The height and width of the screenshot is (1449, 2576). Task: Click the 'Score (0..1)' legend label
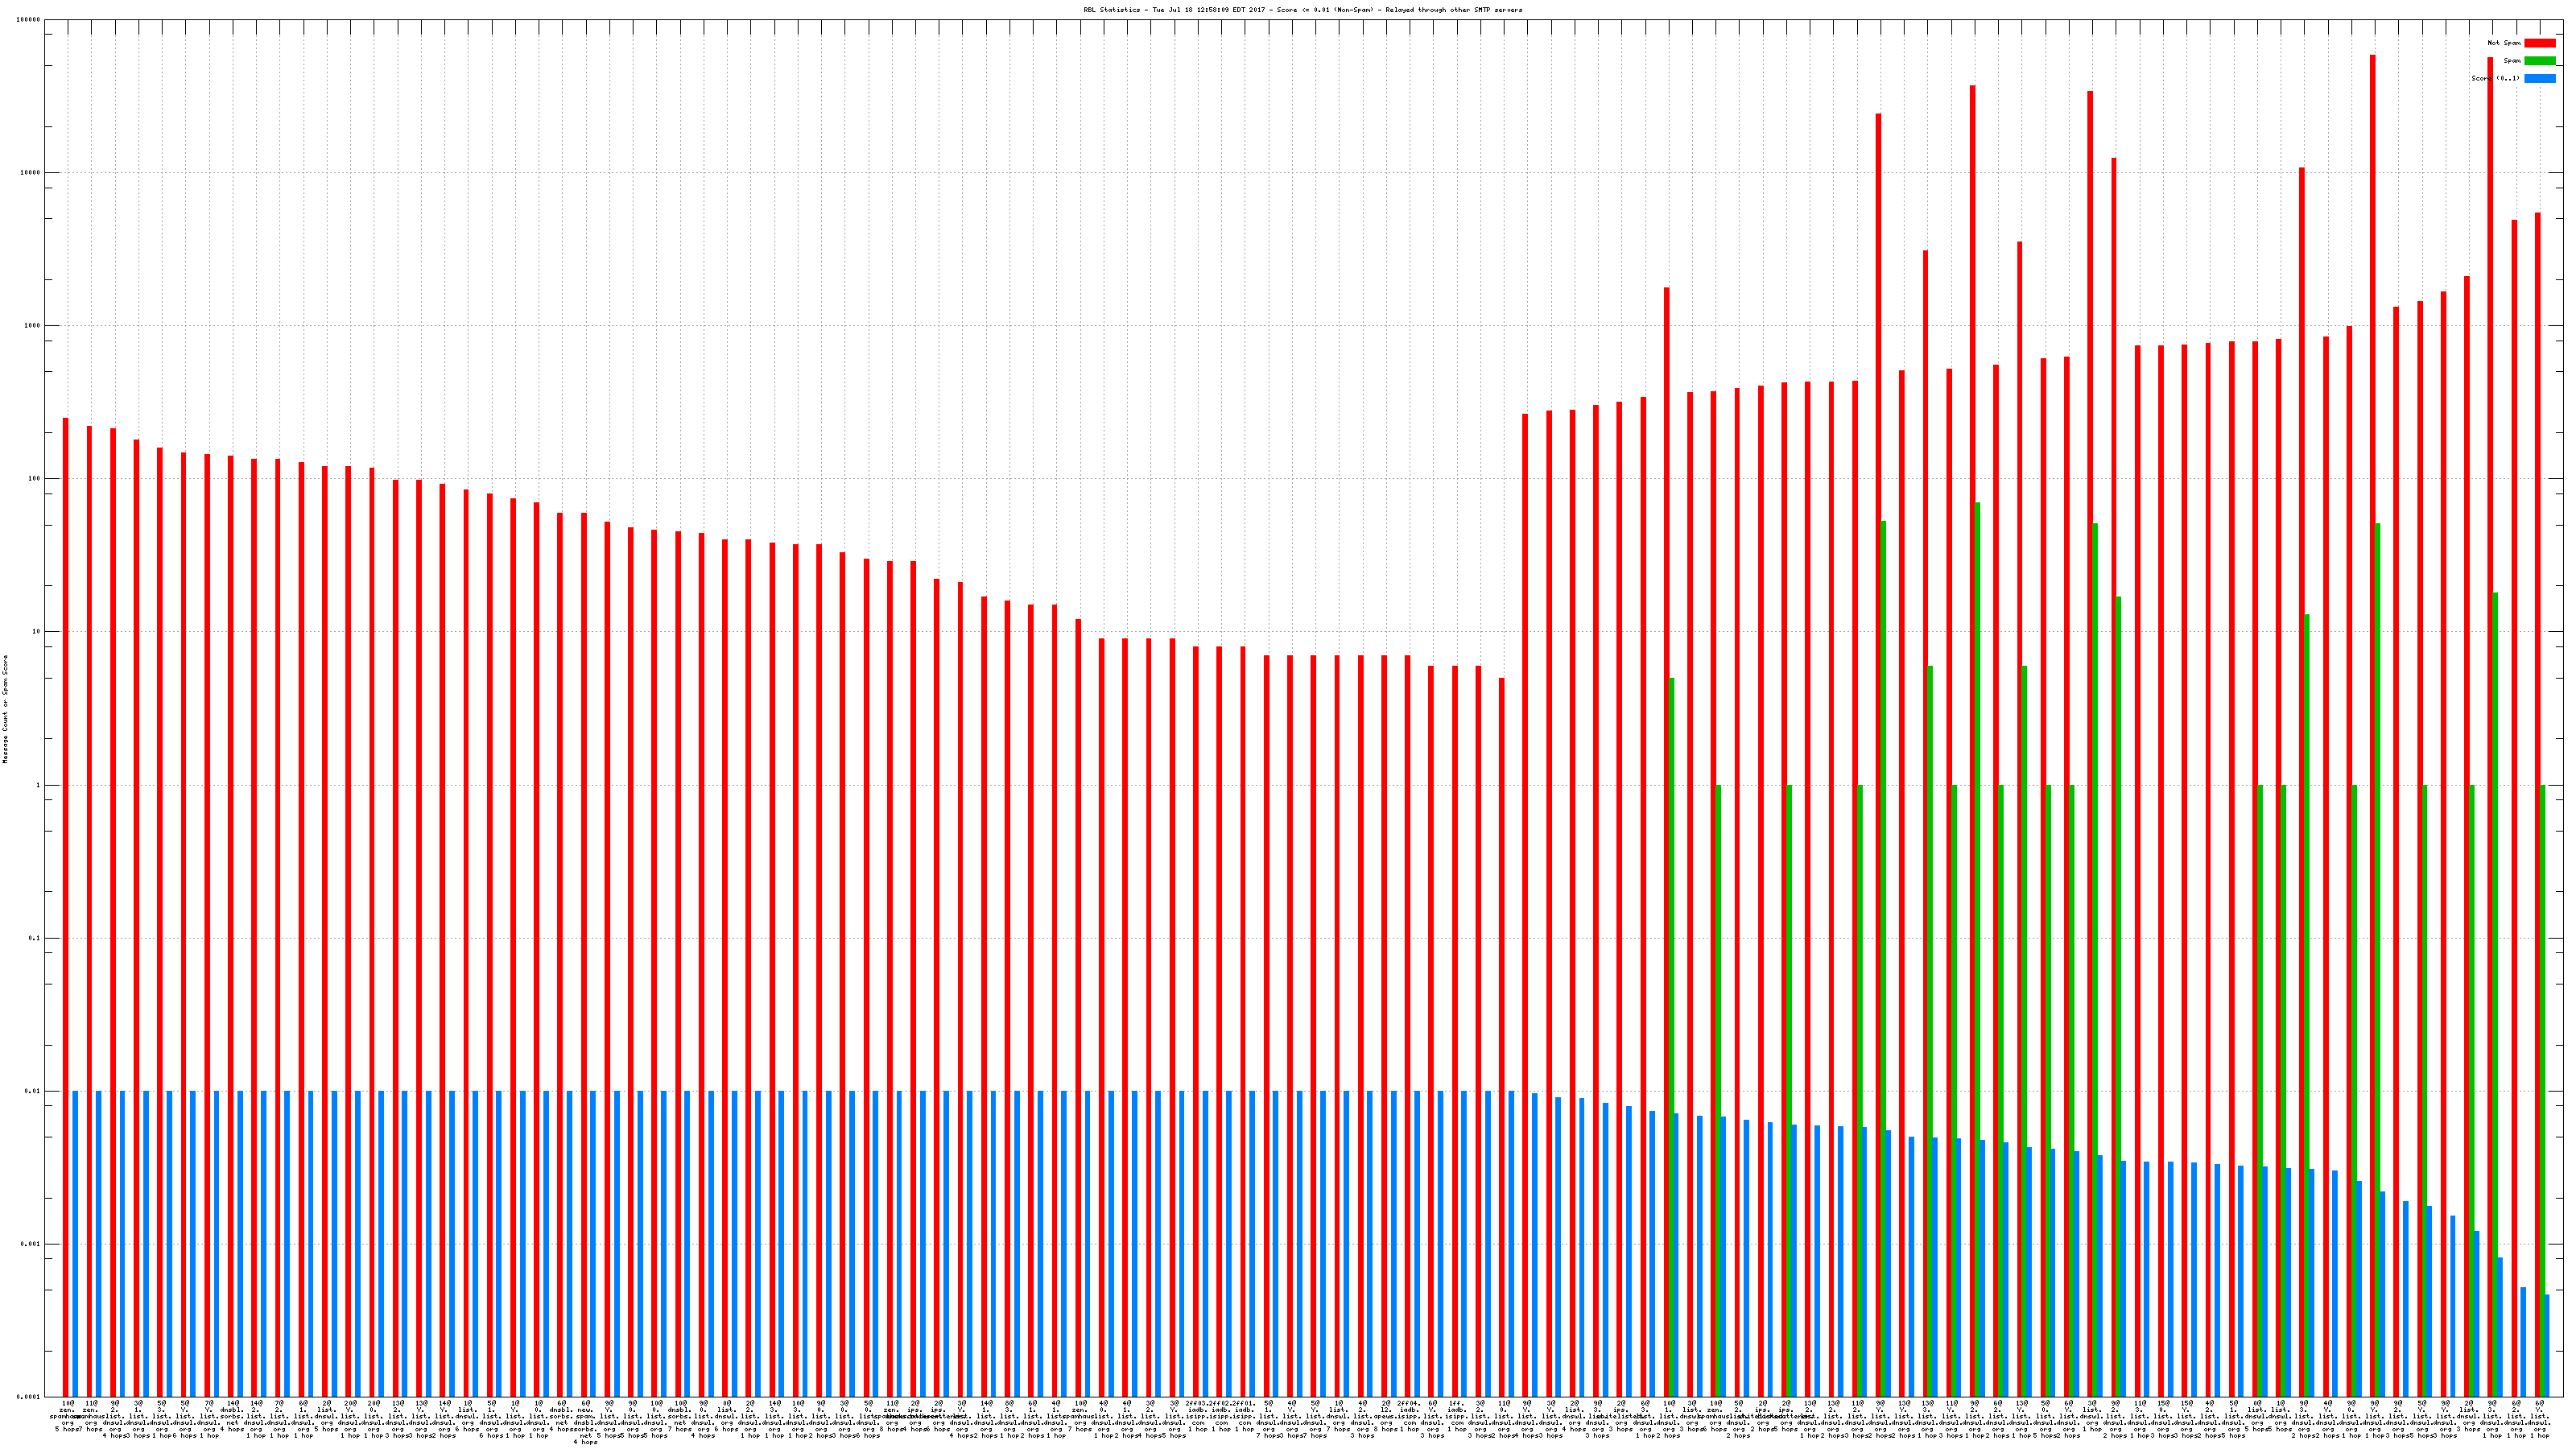tap(2495, 78)
